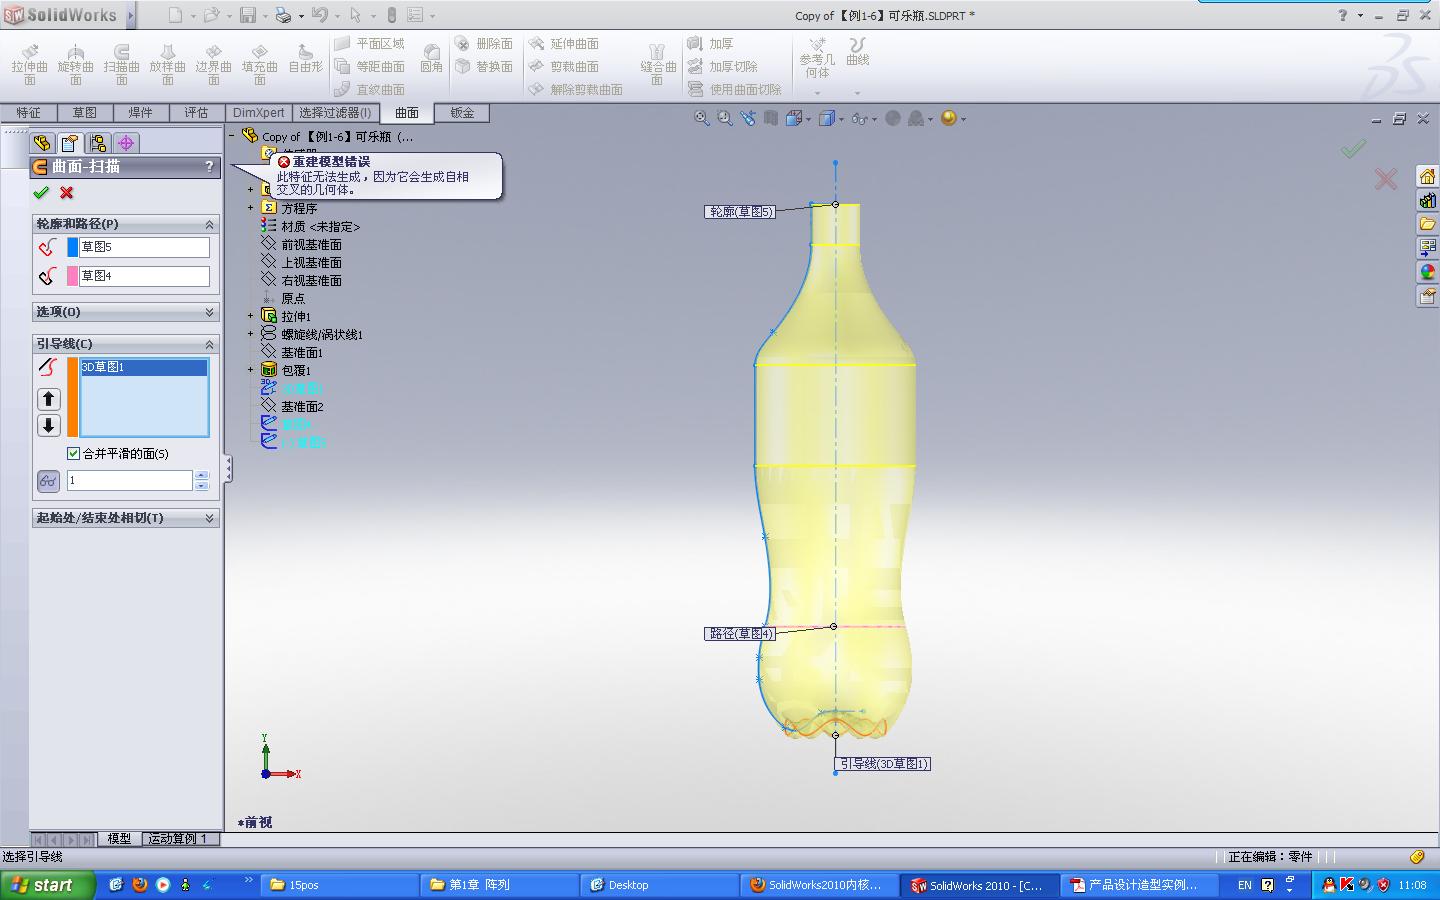Expand the 起始处/结束处相切(T) section
This screenshot has height=900, width=1440.
[209, 518]
